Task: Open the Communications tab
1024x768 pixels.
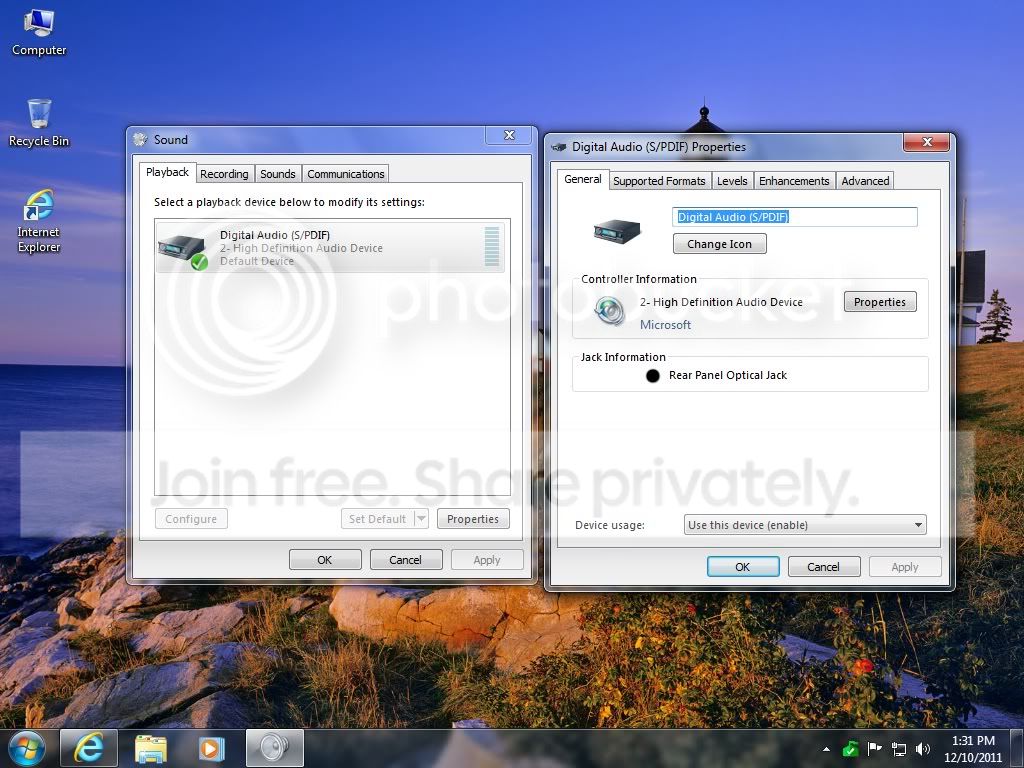Action: [345, 174]
